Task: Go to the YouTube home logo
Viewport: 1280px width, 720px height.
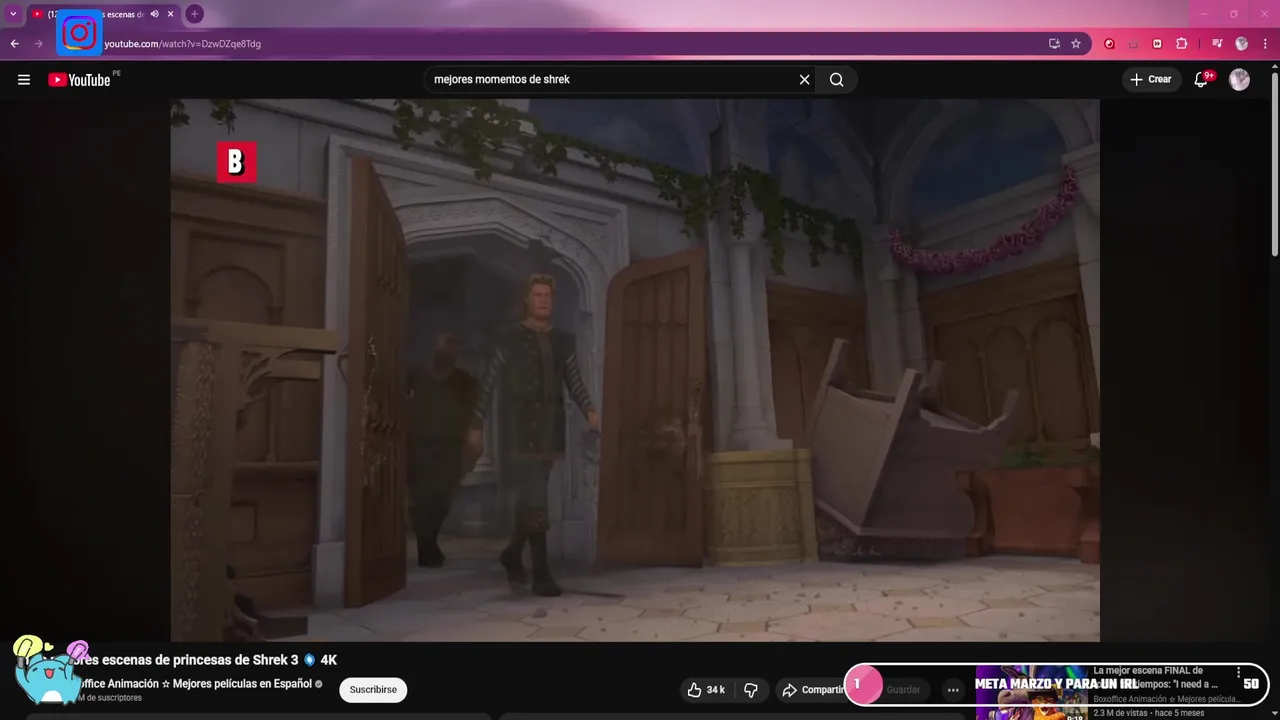Action: pyautogui.click(x=79, y=80)
